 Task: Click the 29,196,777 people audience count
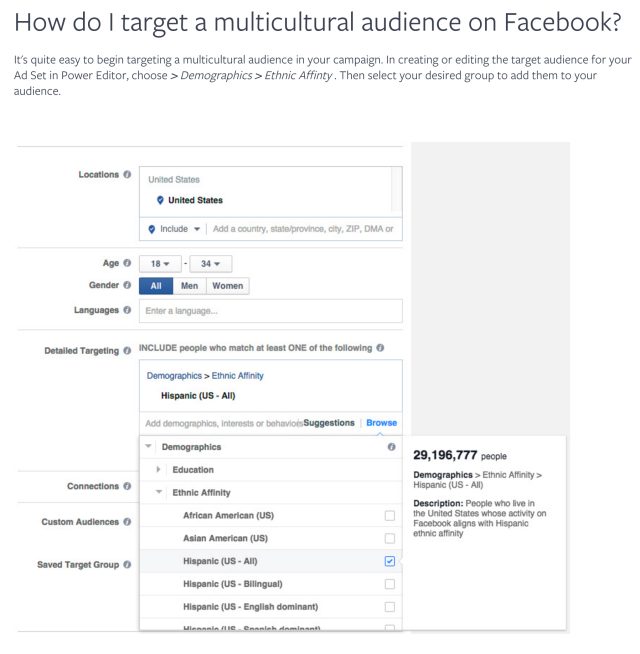pyautogui.click(x=460, y=455)
